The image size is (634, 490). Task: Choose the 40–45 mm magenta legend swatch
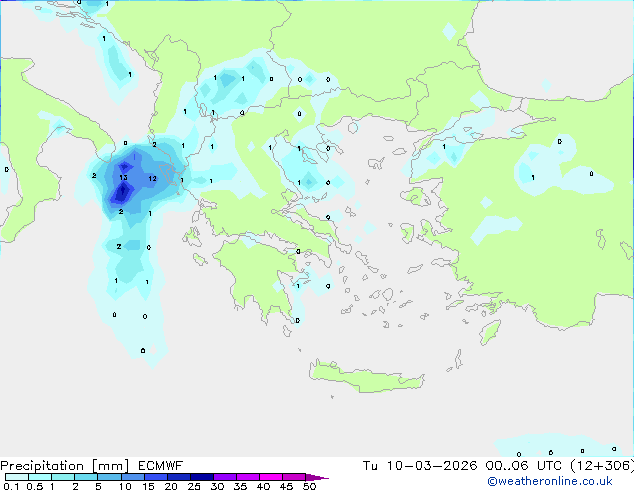click(271, 477)
